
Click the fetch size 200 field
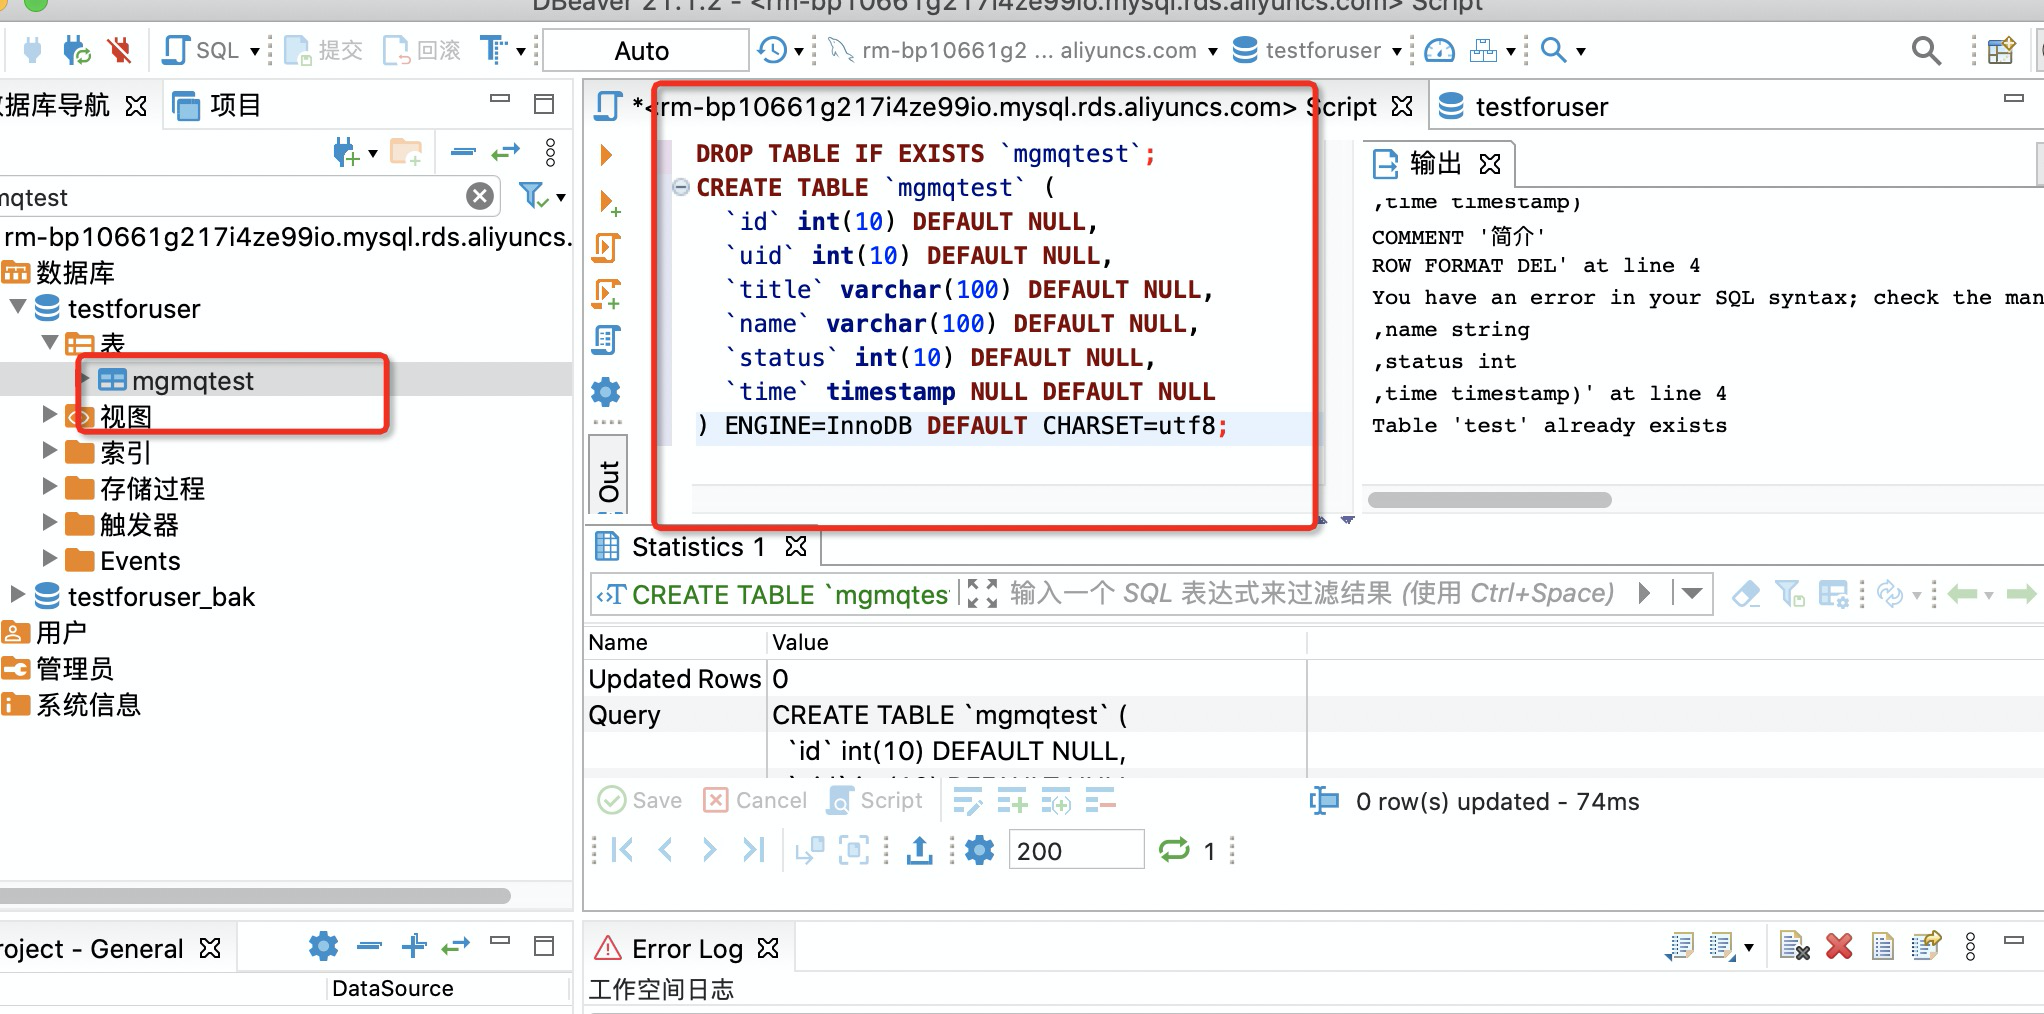point(1076,850)
